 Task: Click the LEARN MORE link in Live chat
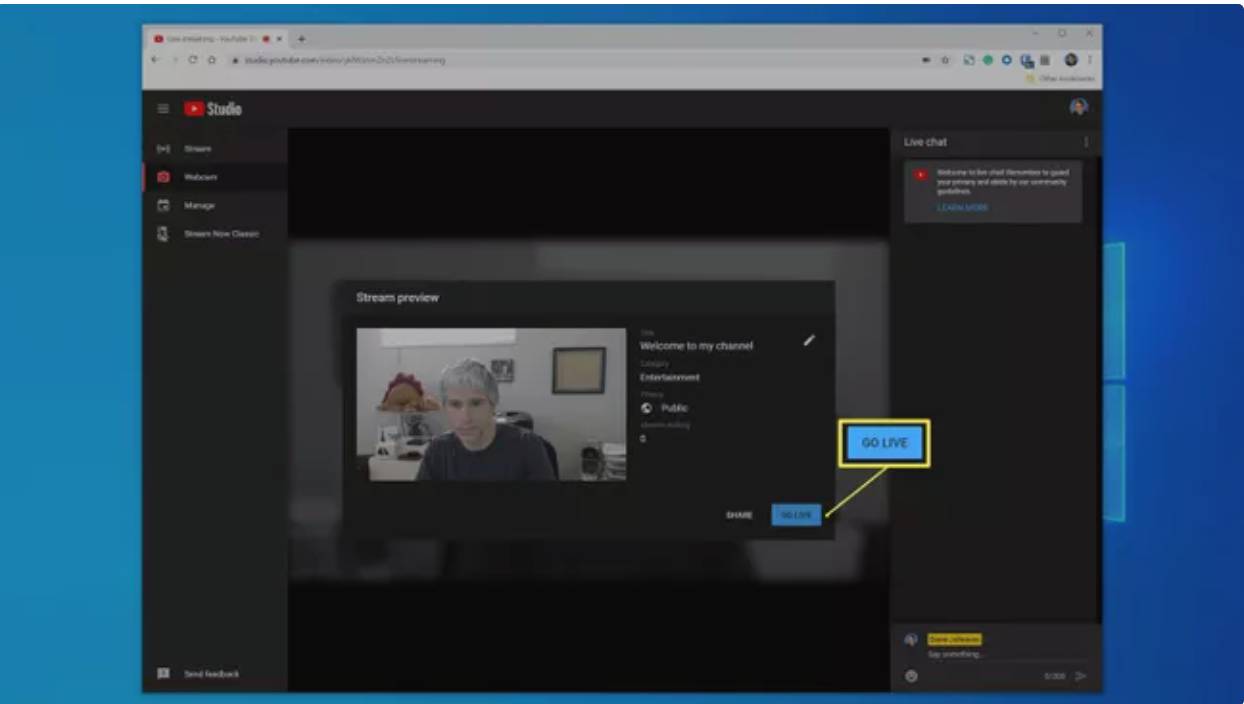[x=962, y=208]
